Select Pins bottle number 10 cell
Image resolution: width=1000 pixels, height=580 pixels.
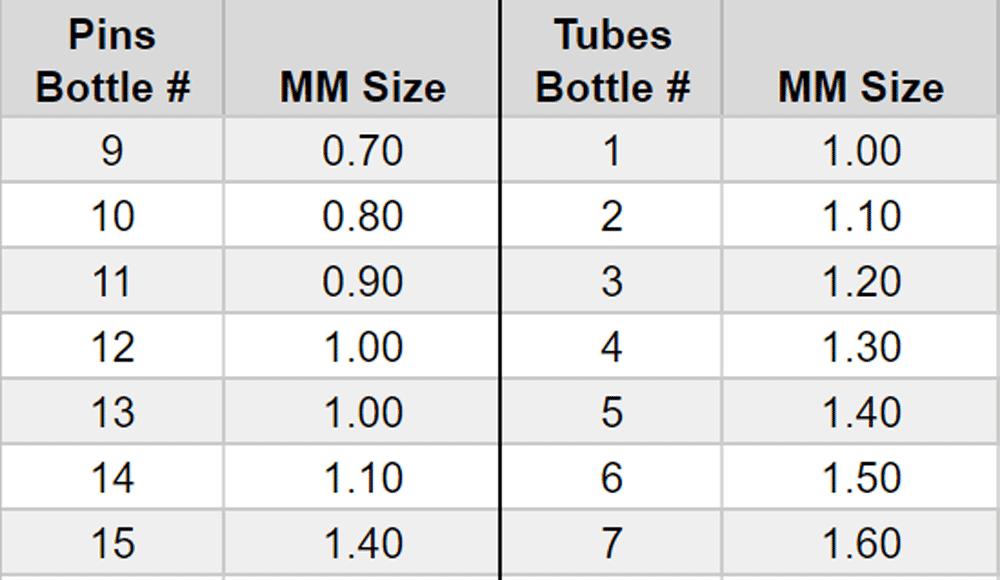coord(112,216)
